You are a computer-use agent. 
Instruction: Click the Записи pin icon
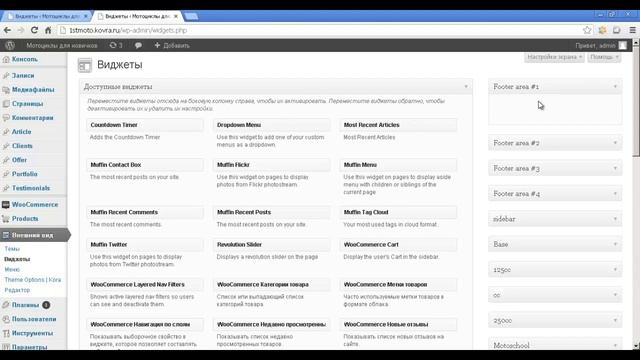click(6, 76)
